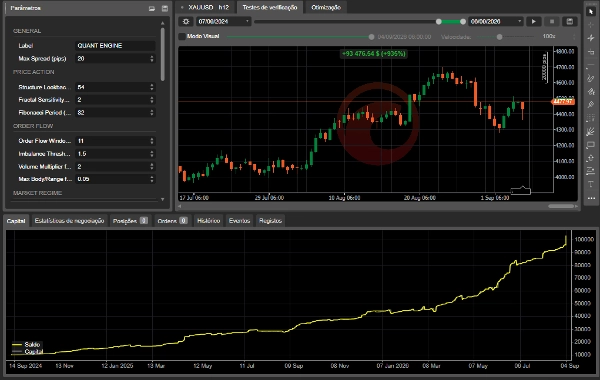The width and height of the screenshot is (600, 380).
Task: Click the Capital legend entry in equity chart
Action: (x=28, y=351)
